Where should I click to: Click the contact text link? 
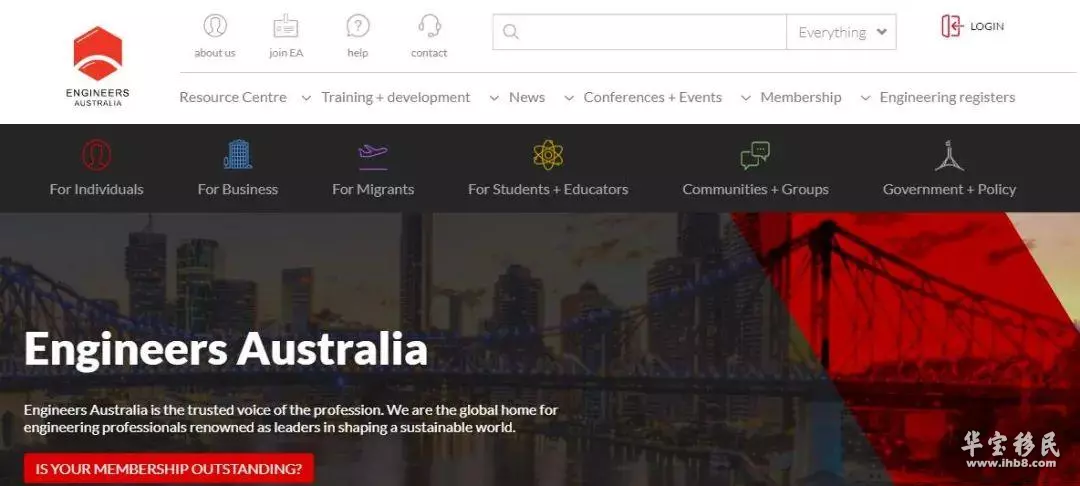[x=429, y=53]
